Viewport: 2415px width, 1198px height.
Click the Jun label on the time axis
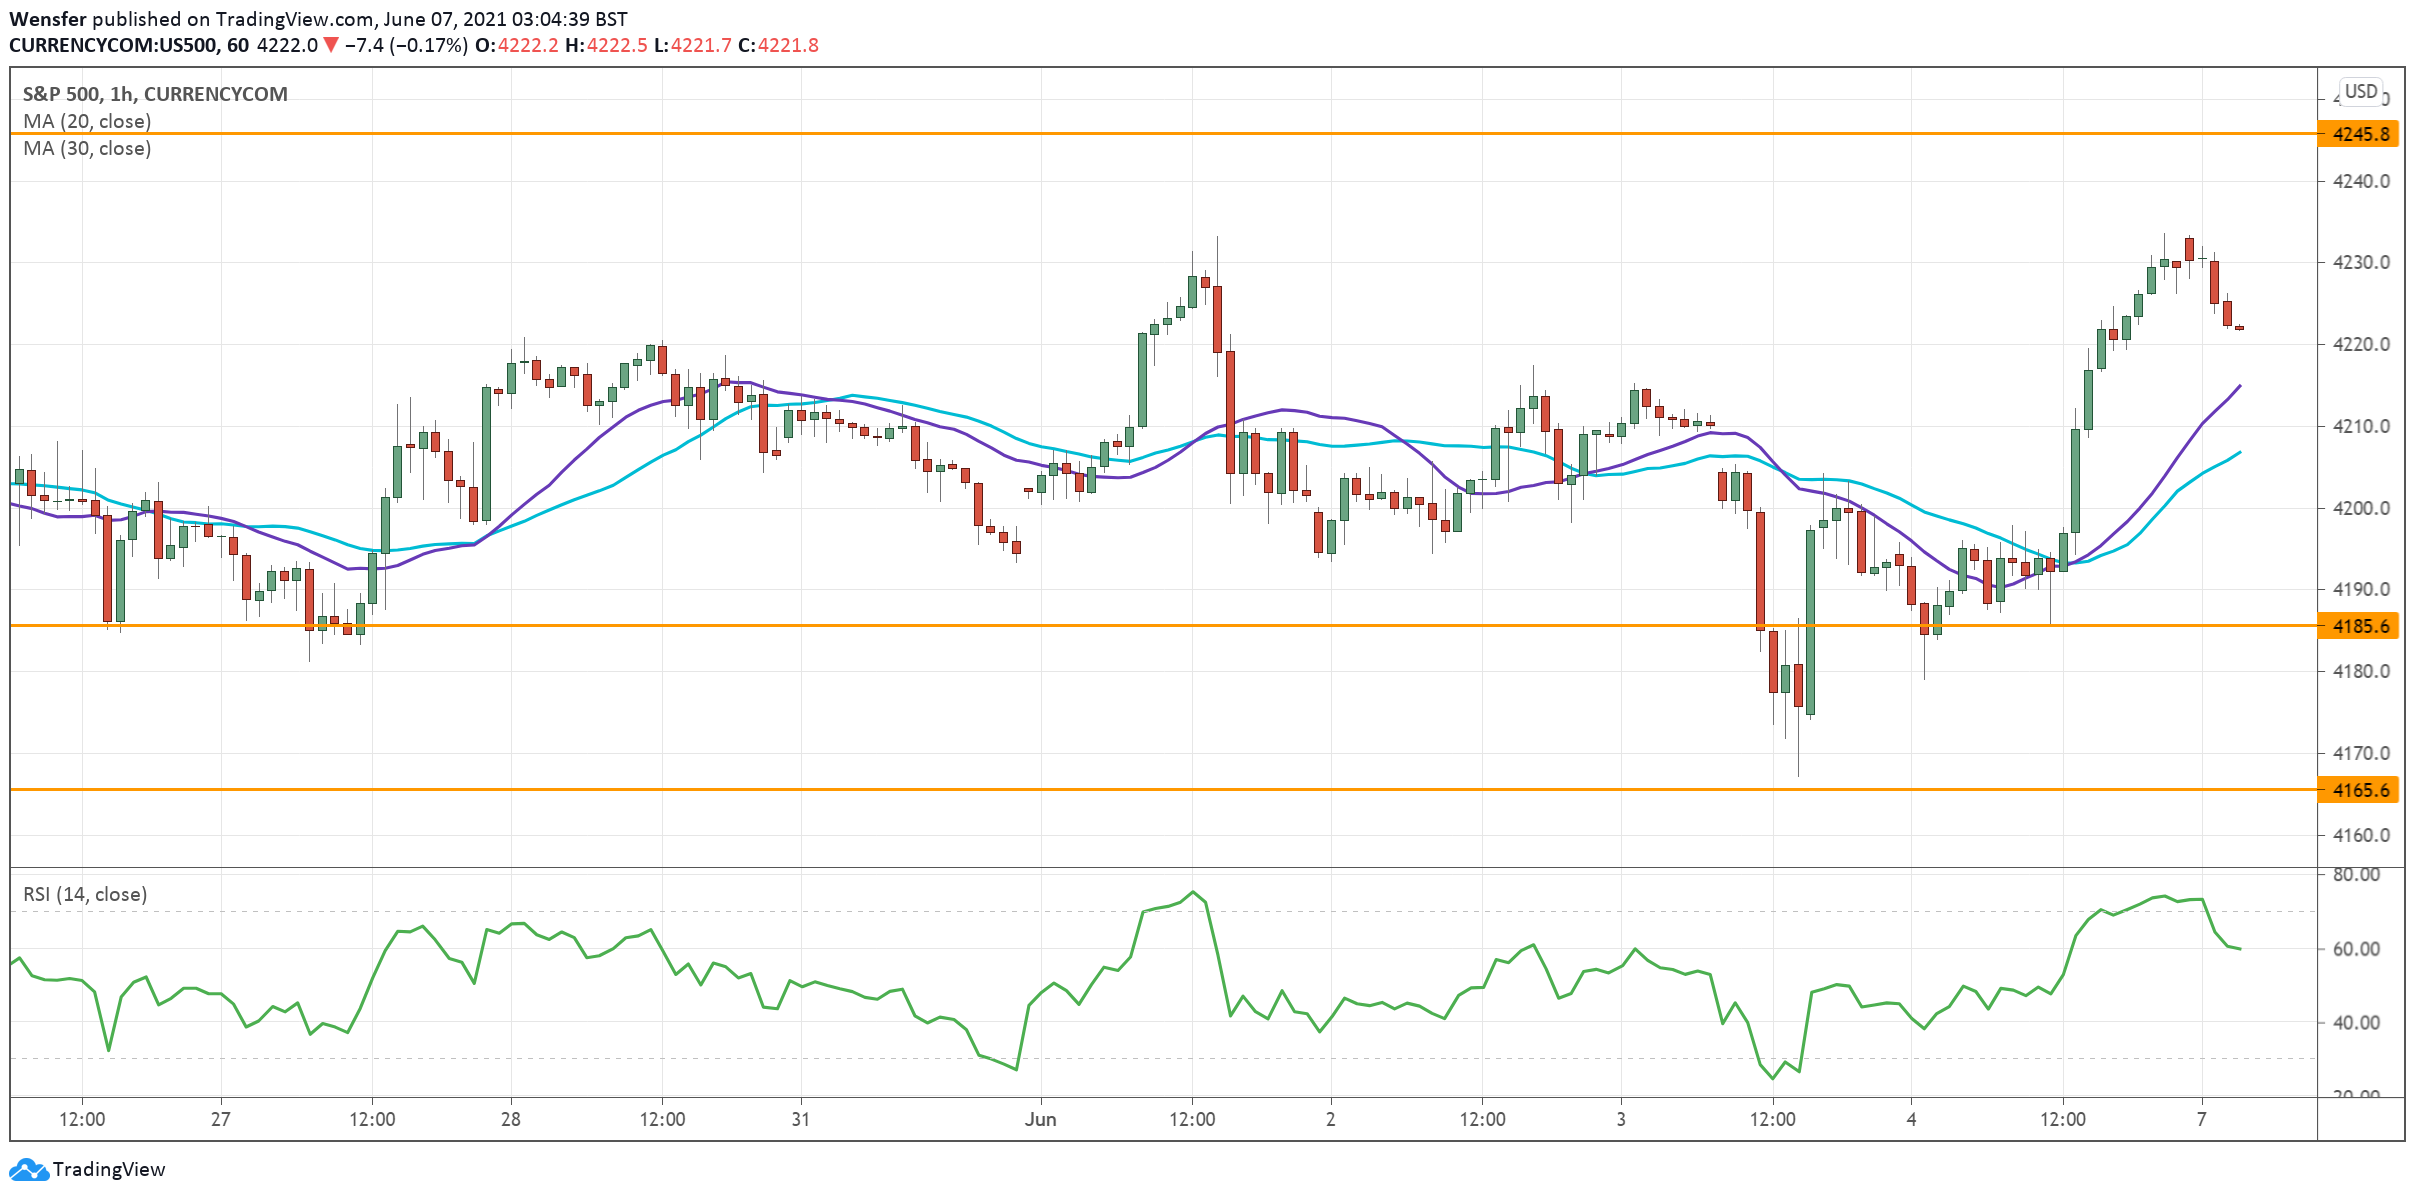coord(1041,1120)
